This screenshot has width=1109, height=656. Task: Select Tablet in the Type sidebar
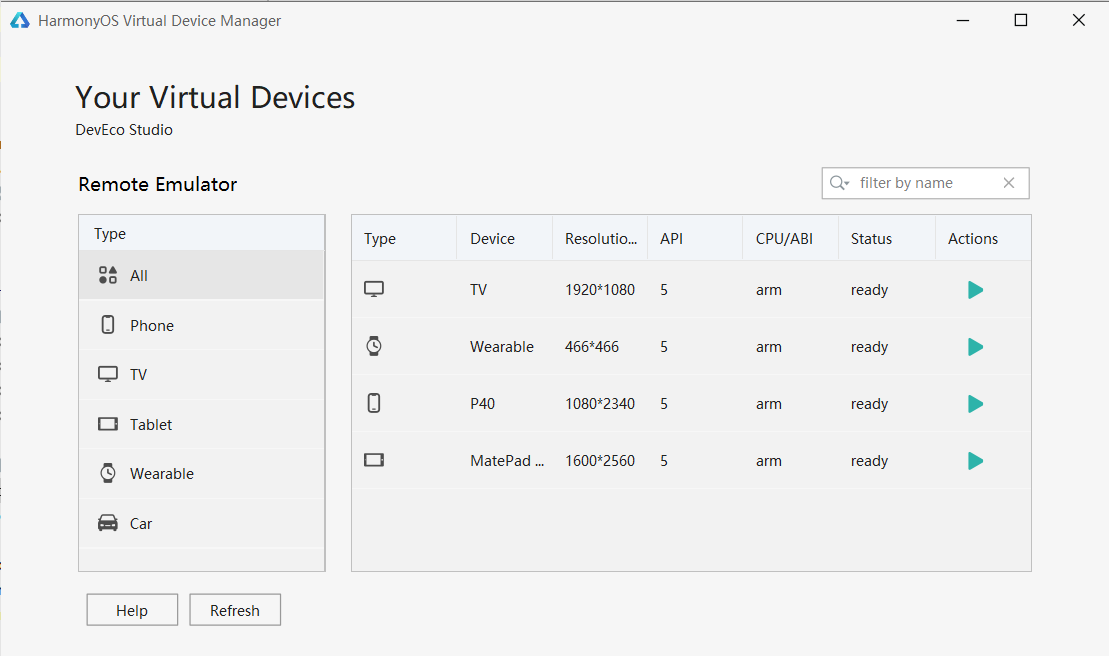point(202,424)
